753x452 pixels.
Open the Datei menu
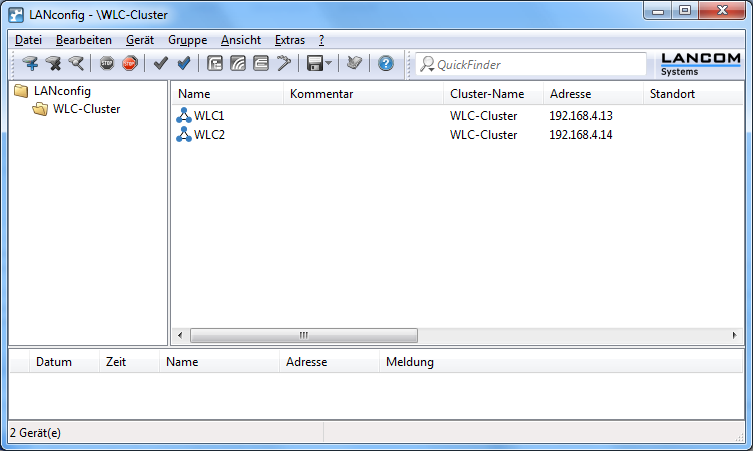click(x=29, y=40)
